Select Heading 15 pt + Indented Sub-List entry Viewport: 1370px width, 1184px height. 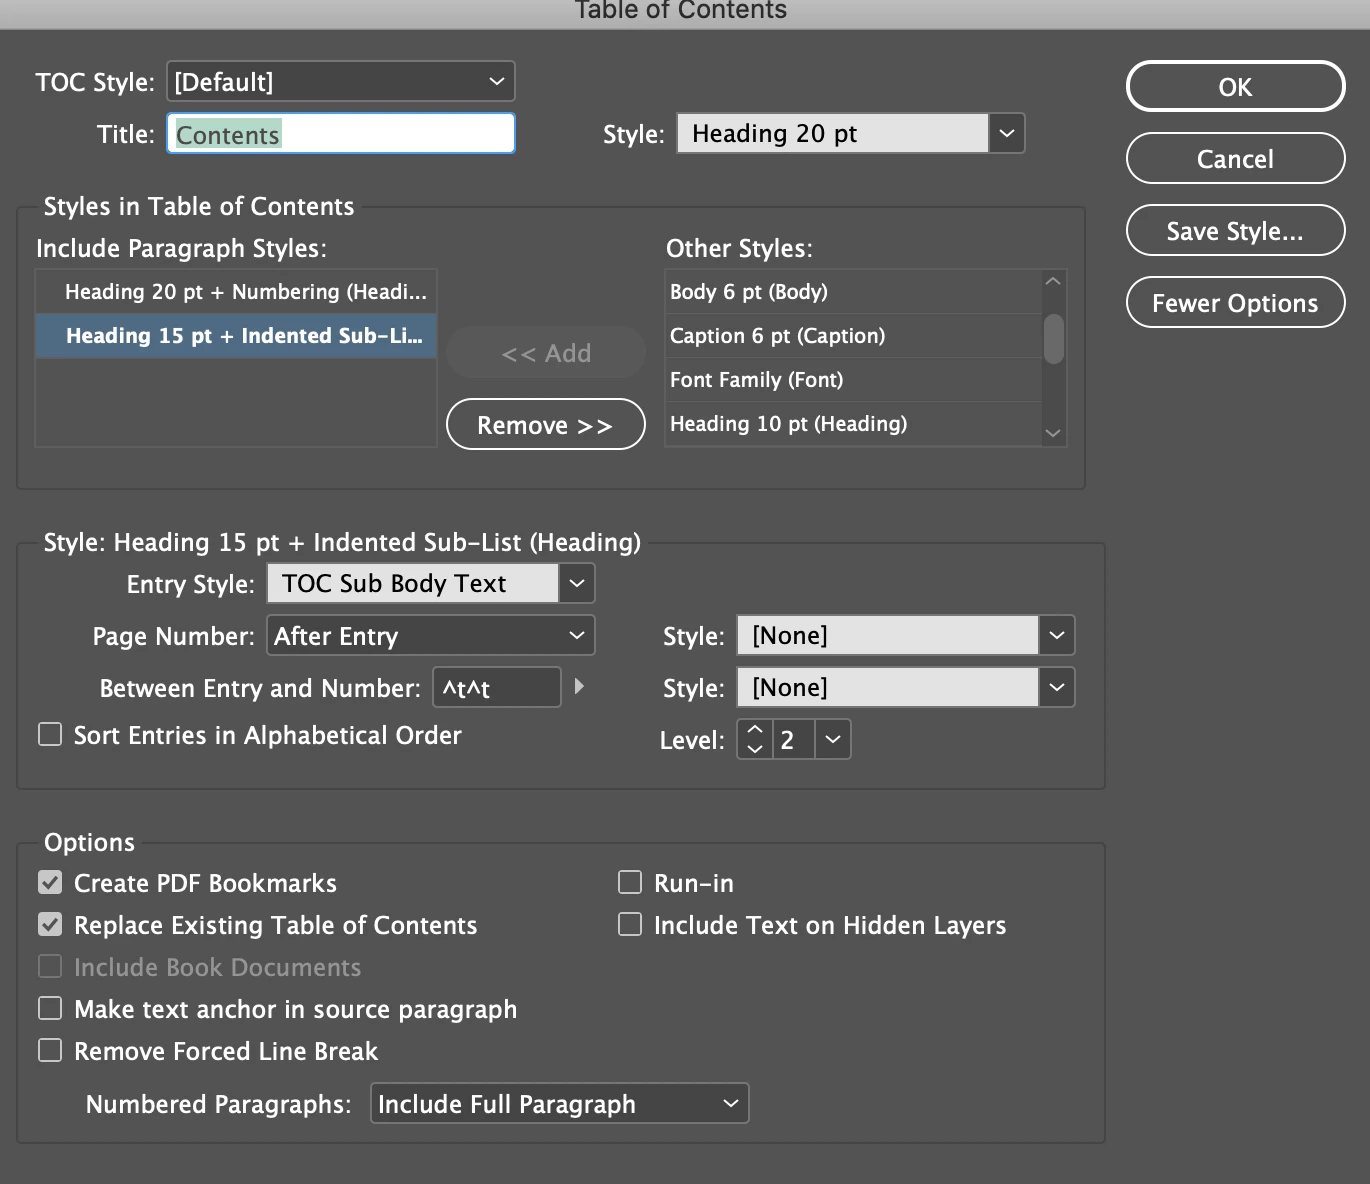236,336
